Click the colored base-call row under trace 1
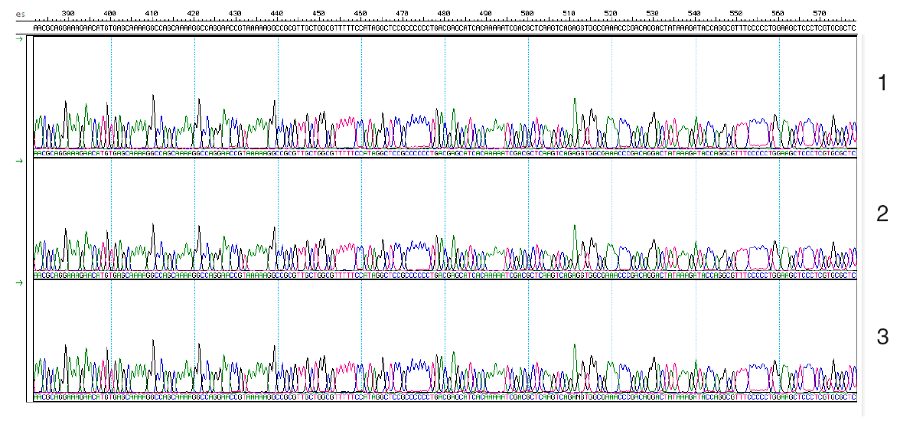Viewport: 900px width, 421px height. point(445,153)
